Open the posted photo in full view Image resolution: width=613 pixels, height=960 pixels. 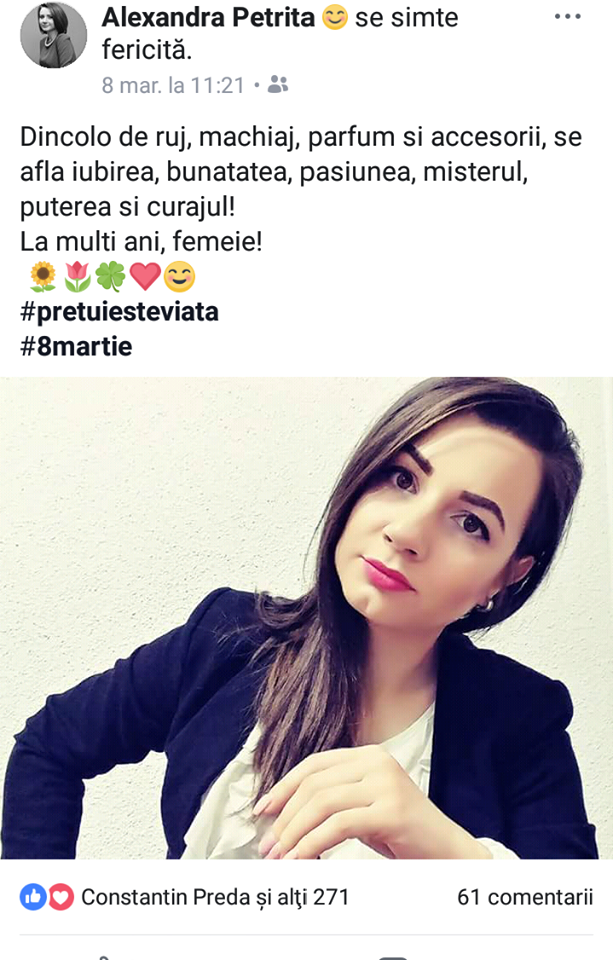point(306,618)
